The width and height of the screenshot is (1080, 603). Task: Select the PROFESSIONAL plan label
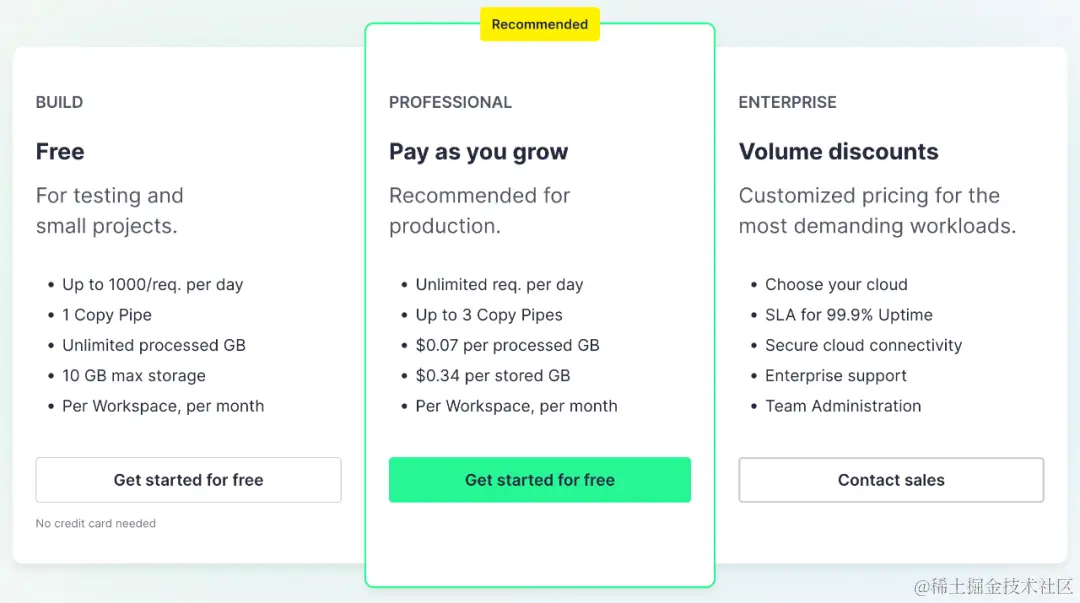(x=450, y=102)
